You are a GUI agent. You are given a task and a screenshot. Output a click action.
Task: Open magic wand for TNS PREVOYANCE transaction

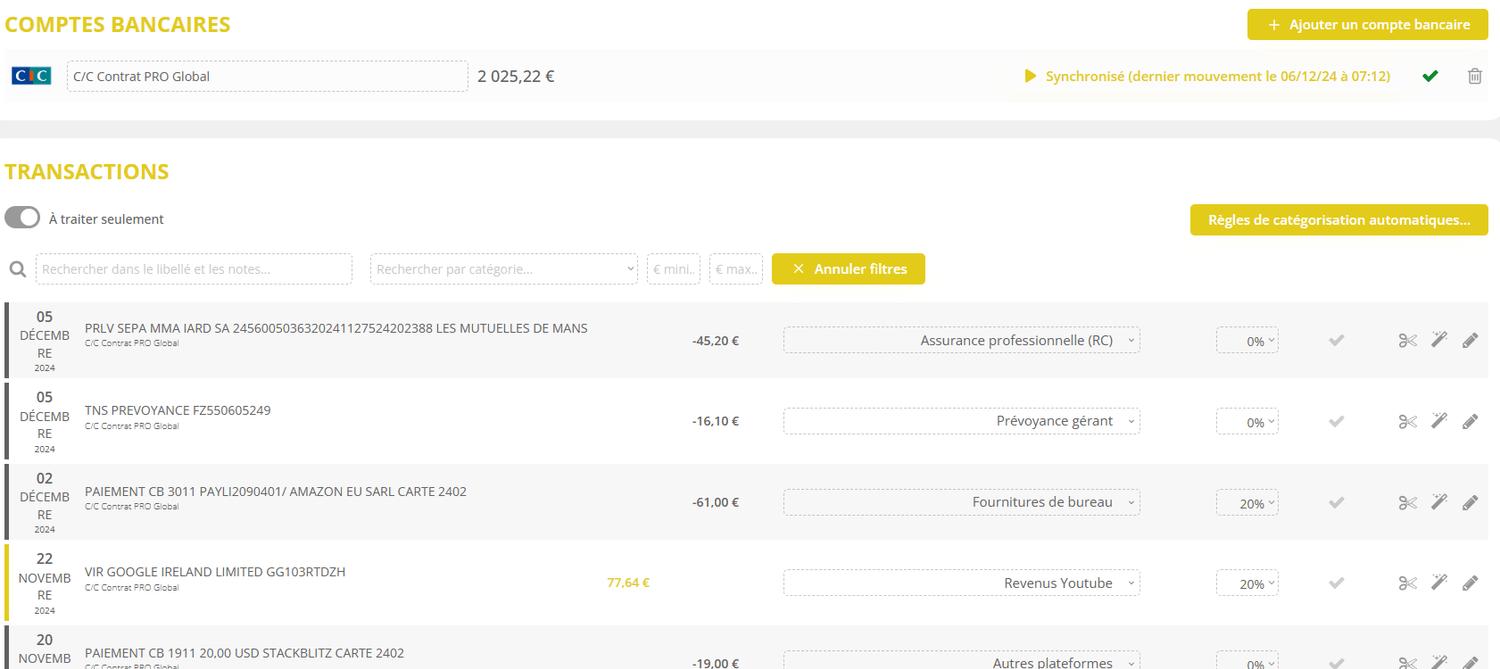(1439, 421)
